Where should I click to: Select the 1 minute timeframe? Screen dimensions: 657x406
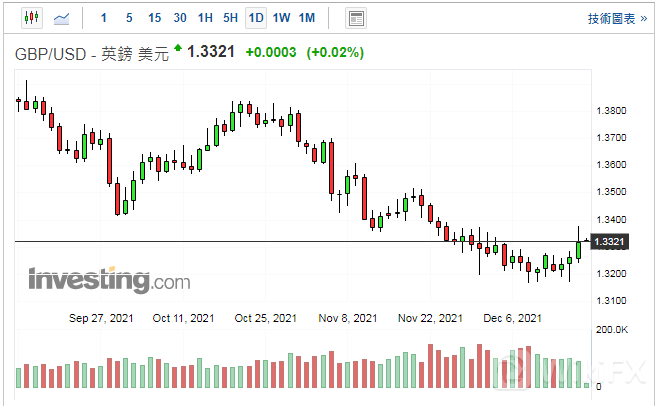[x=103, y=18]
